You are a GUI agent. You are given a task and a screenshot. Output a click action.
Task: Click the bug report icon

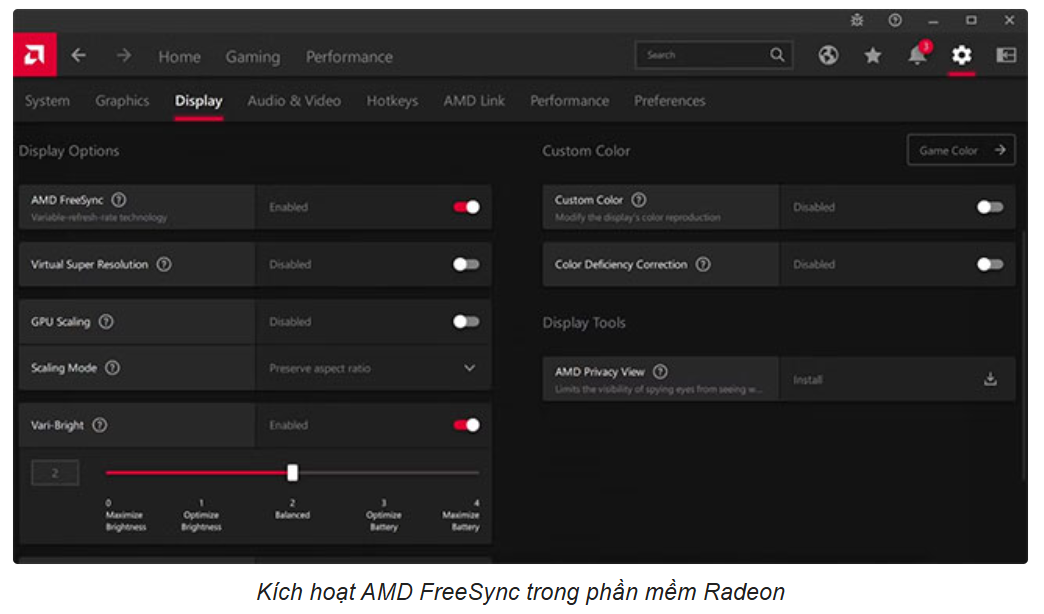[856, 20]
